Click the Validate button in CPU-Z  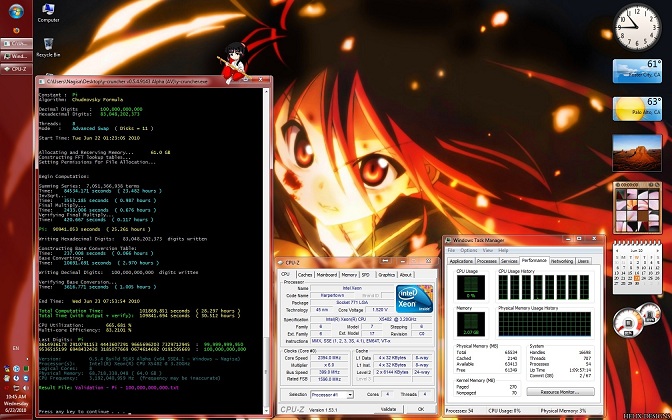(x=389, y=408)
